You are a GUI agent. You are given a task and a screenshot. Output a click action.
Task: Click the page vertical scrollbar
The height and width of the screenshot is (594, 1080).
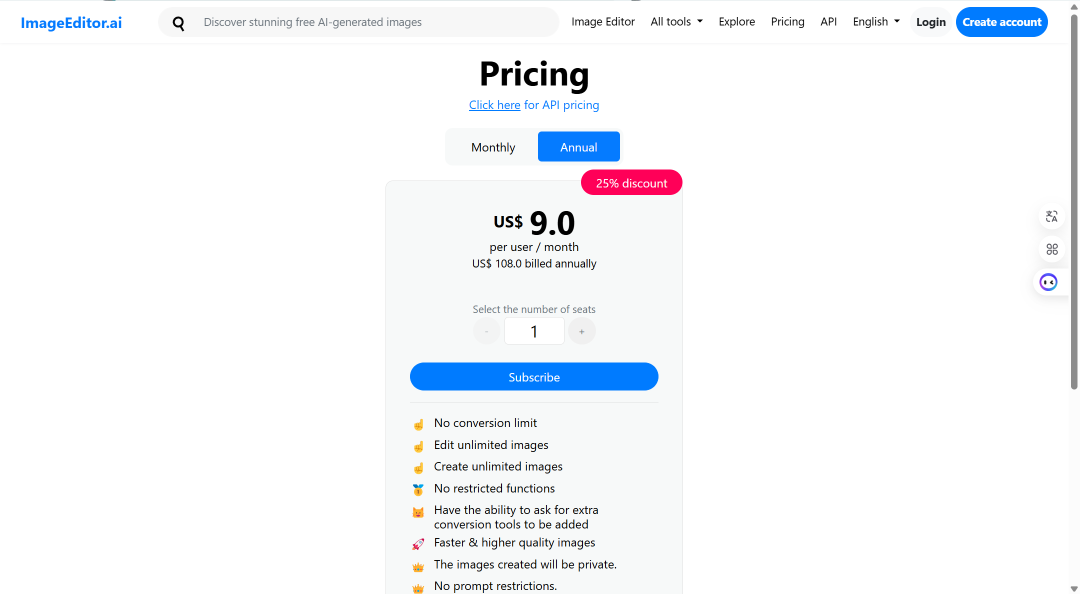[1074, 200]
